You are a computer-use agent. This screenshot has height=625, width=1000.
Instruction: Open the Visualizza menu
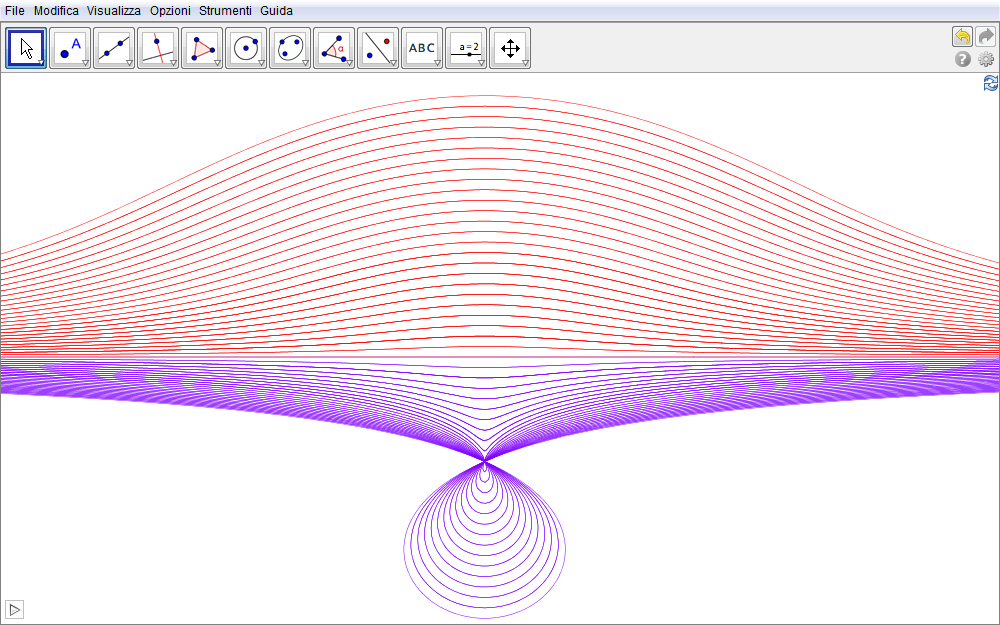tap(113, 10)
